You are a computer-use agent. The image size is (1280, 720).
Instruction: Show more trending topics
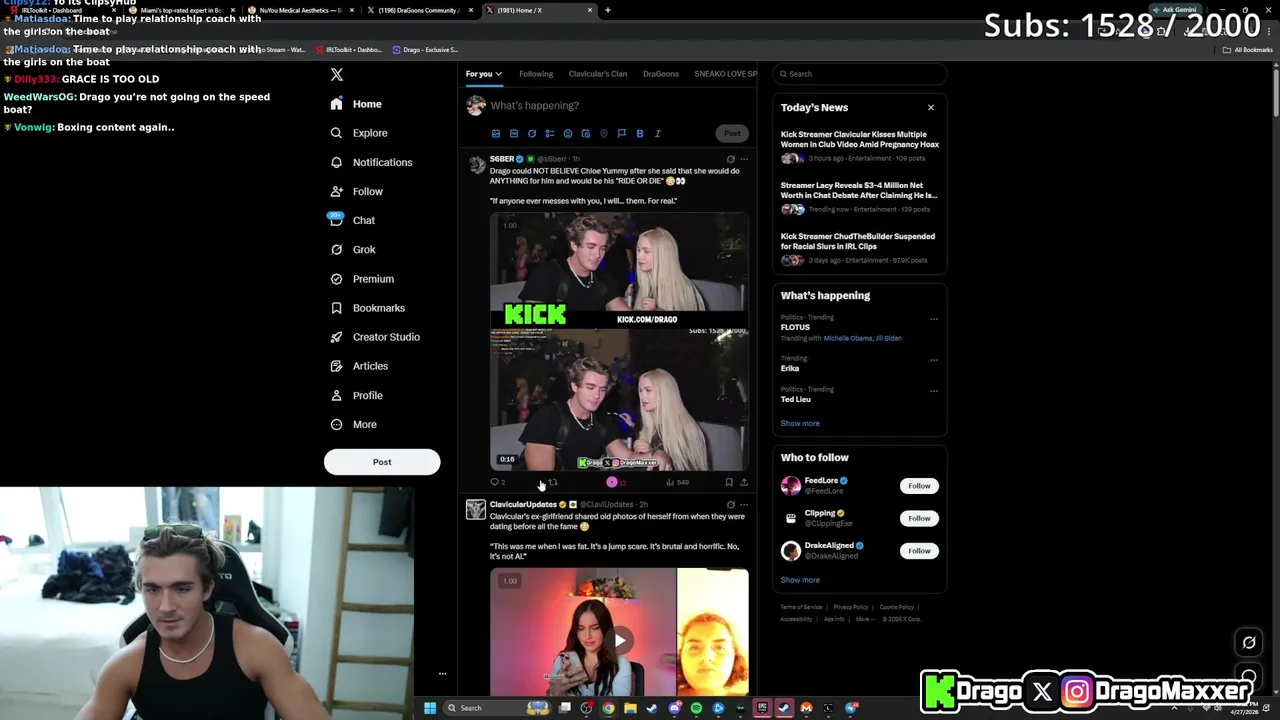[800, 423]
